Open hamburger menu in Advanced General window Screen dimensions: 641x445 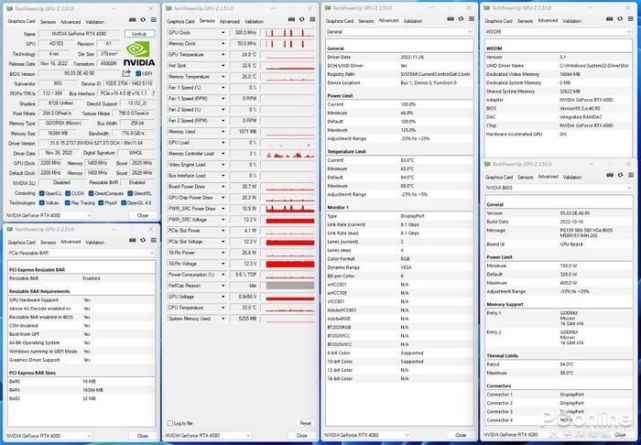(x=471, y=18)
